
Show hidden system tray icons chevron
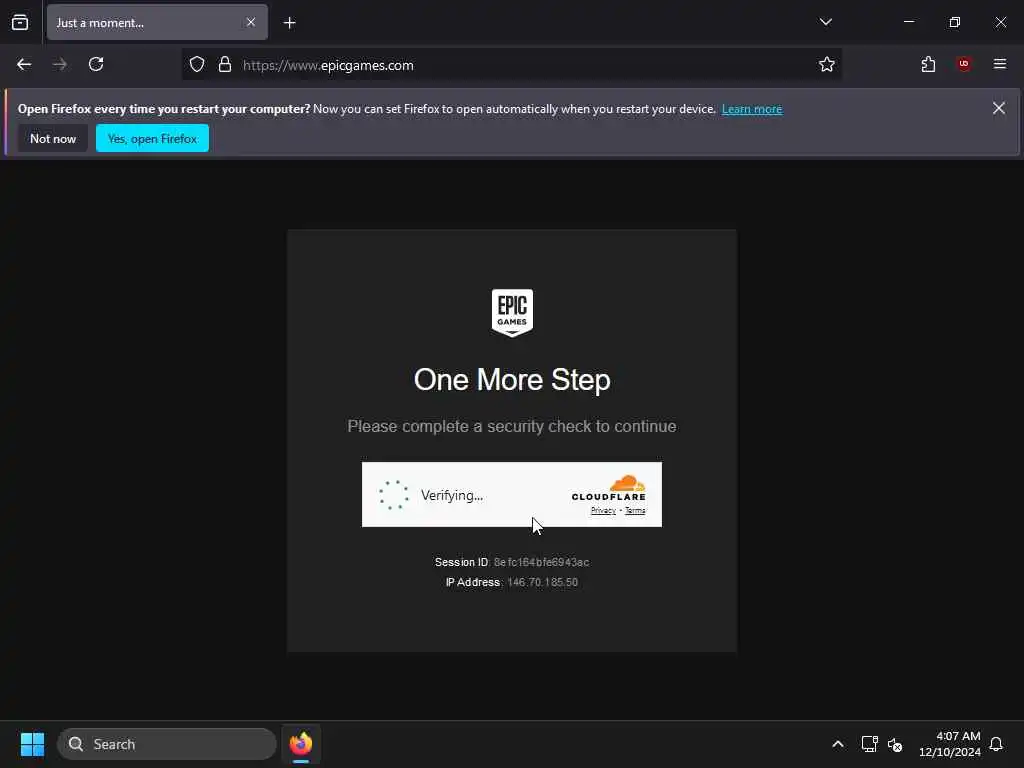[838, 744]
